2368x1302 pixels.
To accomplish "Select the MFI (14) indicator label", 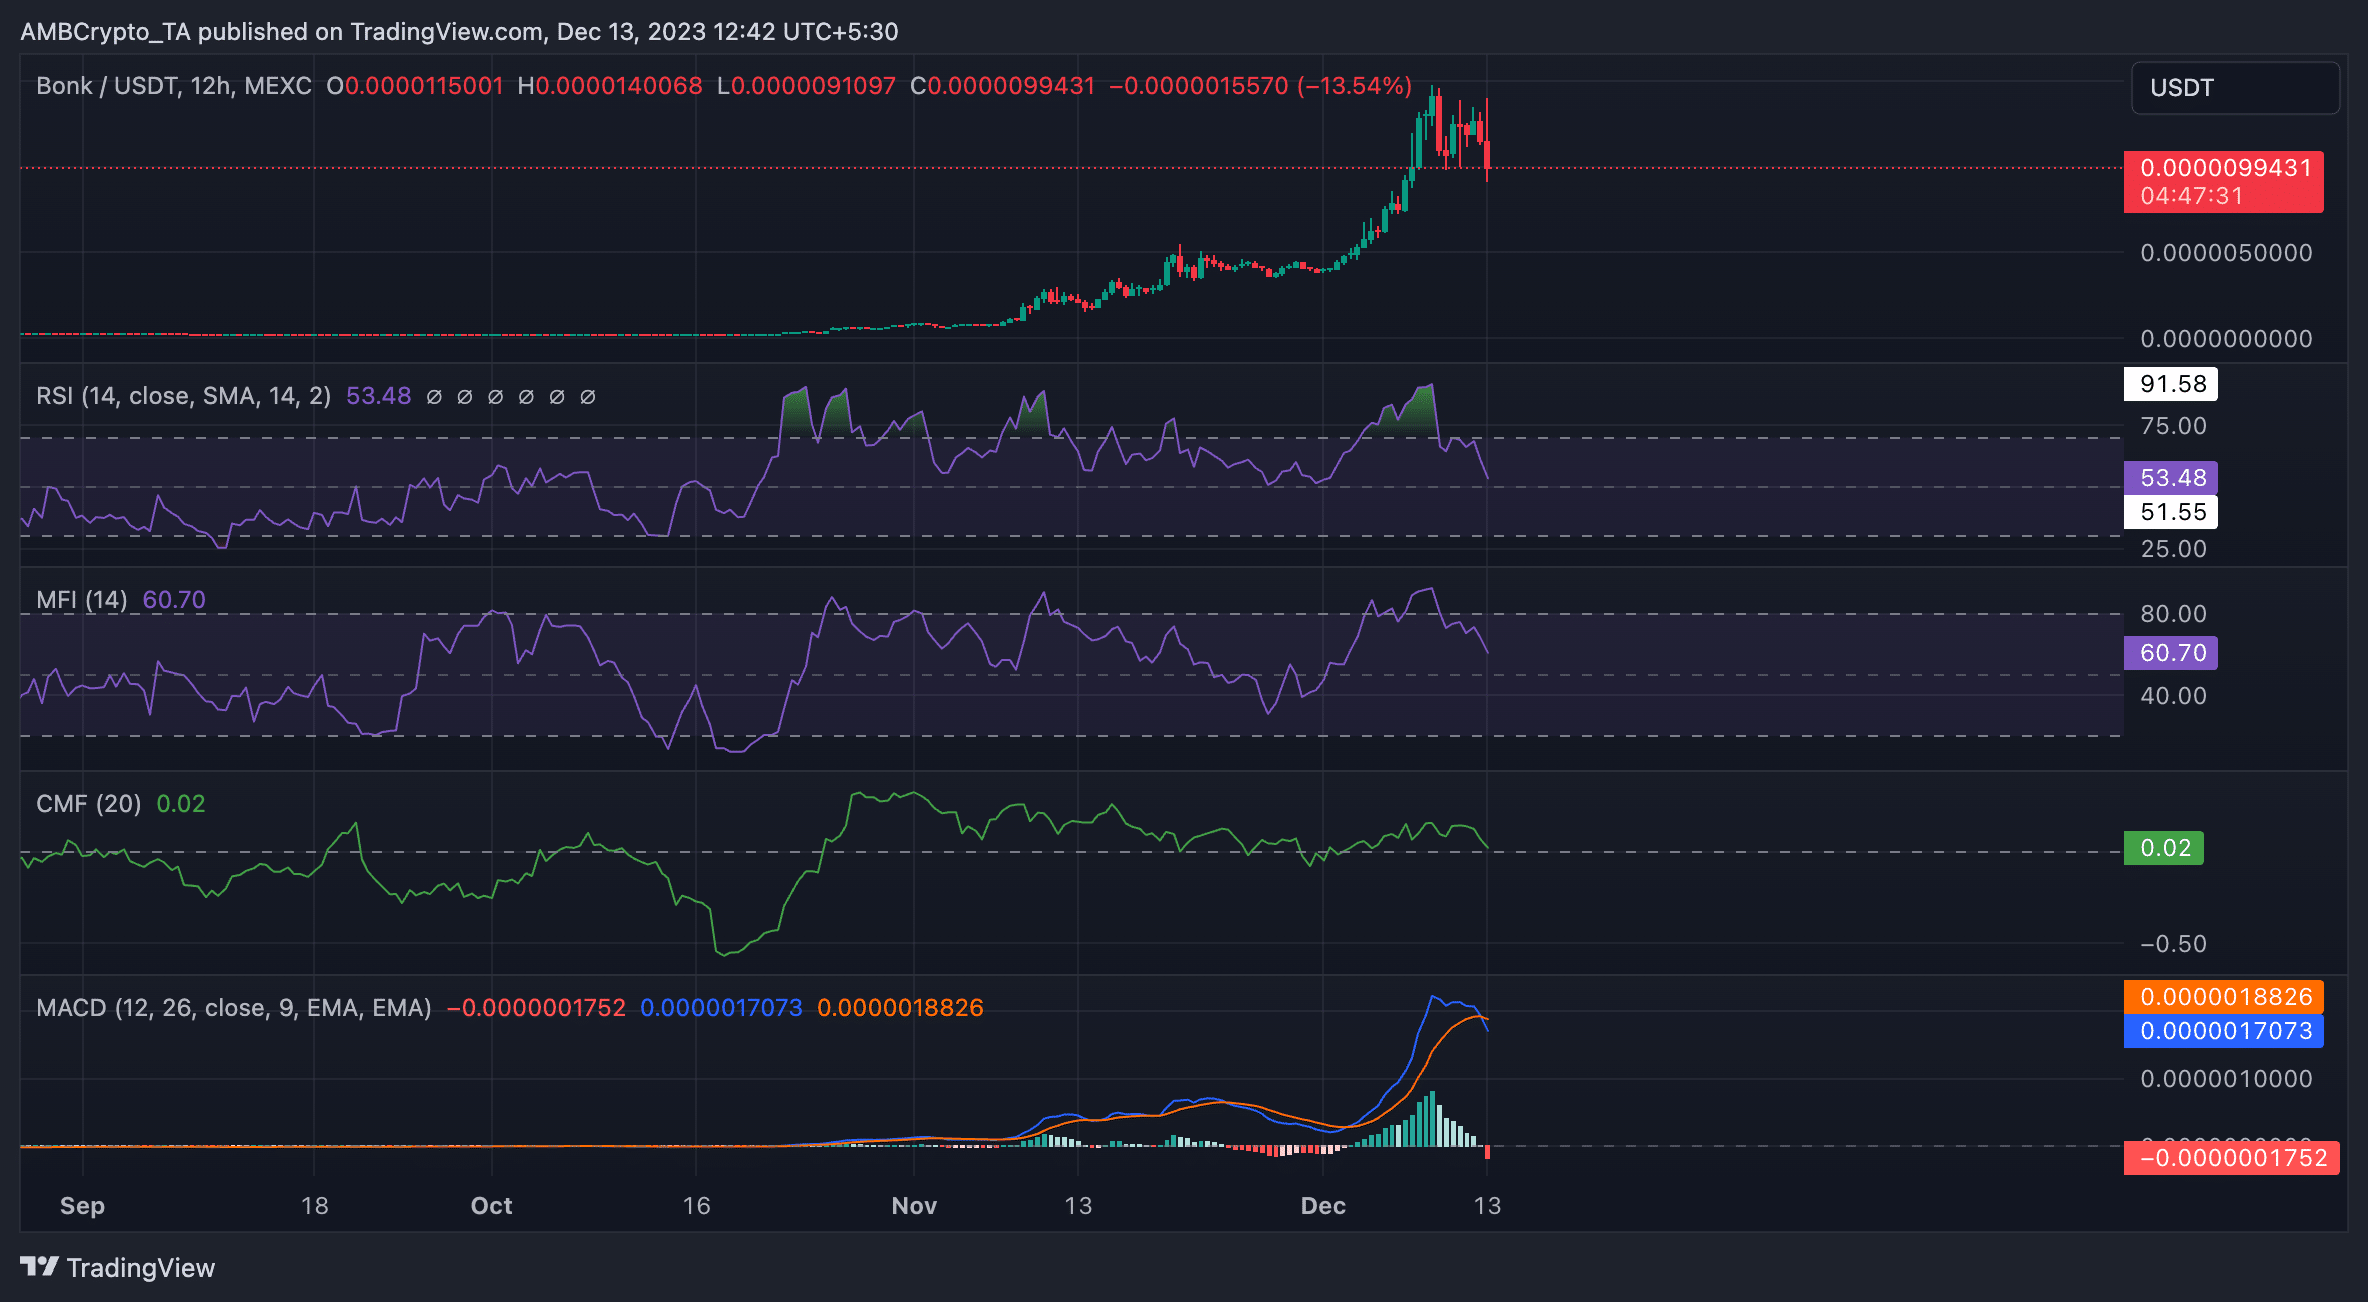I will pyautogui.click(x=82, y=600).
